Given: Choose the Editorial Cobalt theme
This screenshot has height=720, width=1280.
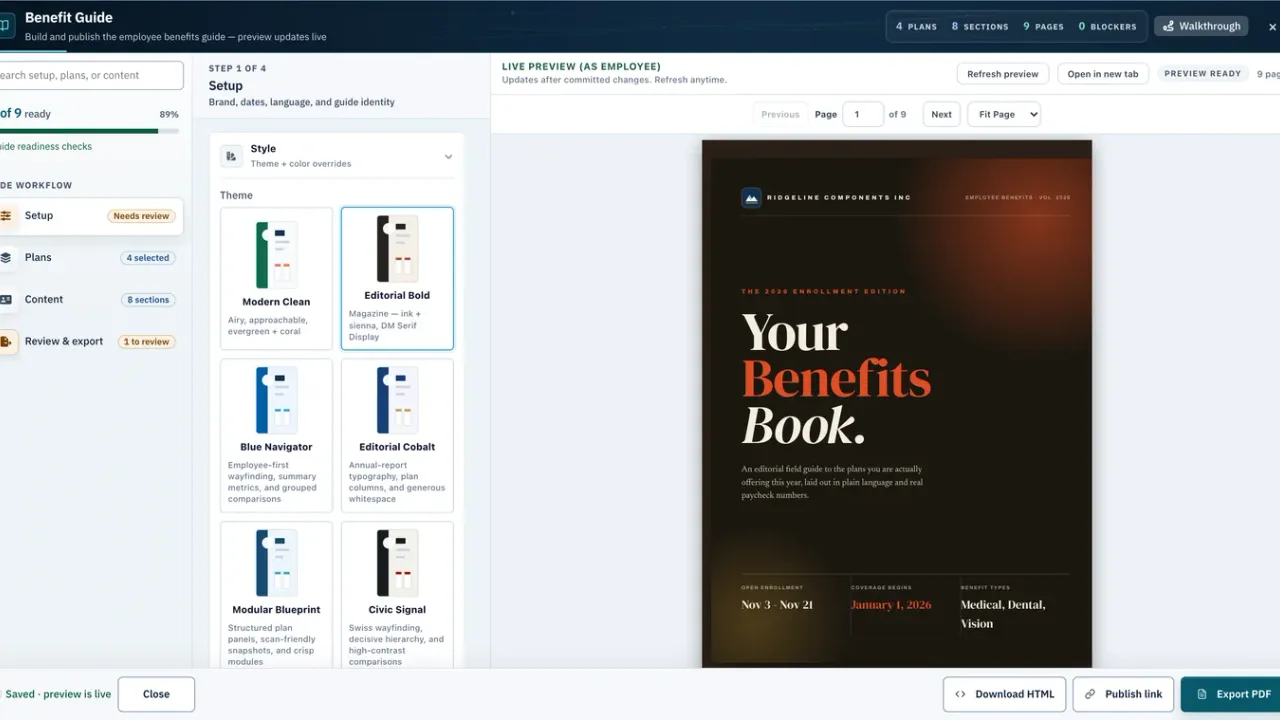Looking at the screenshot, I should tap(397, 436).
